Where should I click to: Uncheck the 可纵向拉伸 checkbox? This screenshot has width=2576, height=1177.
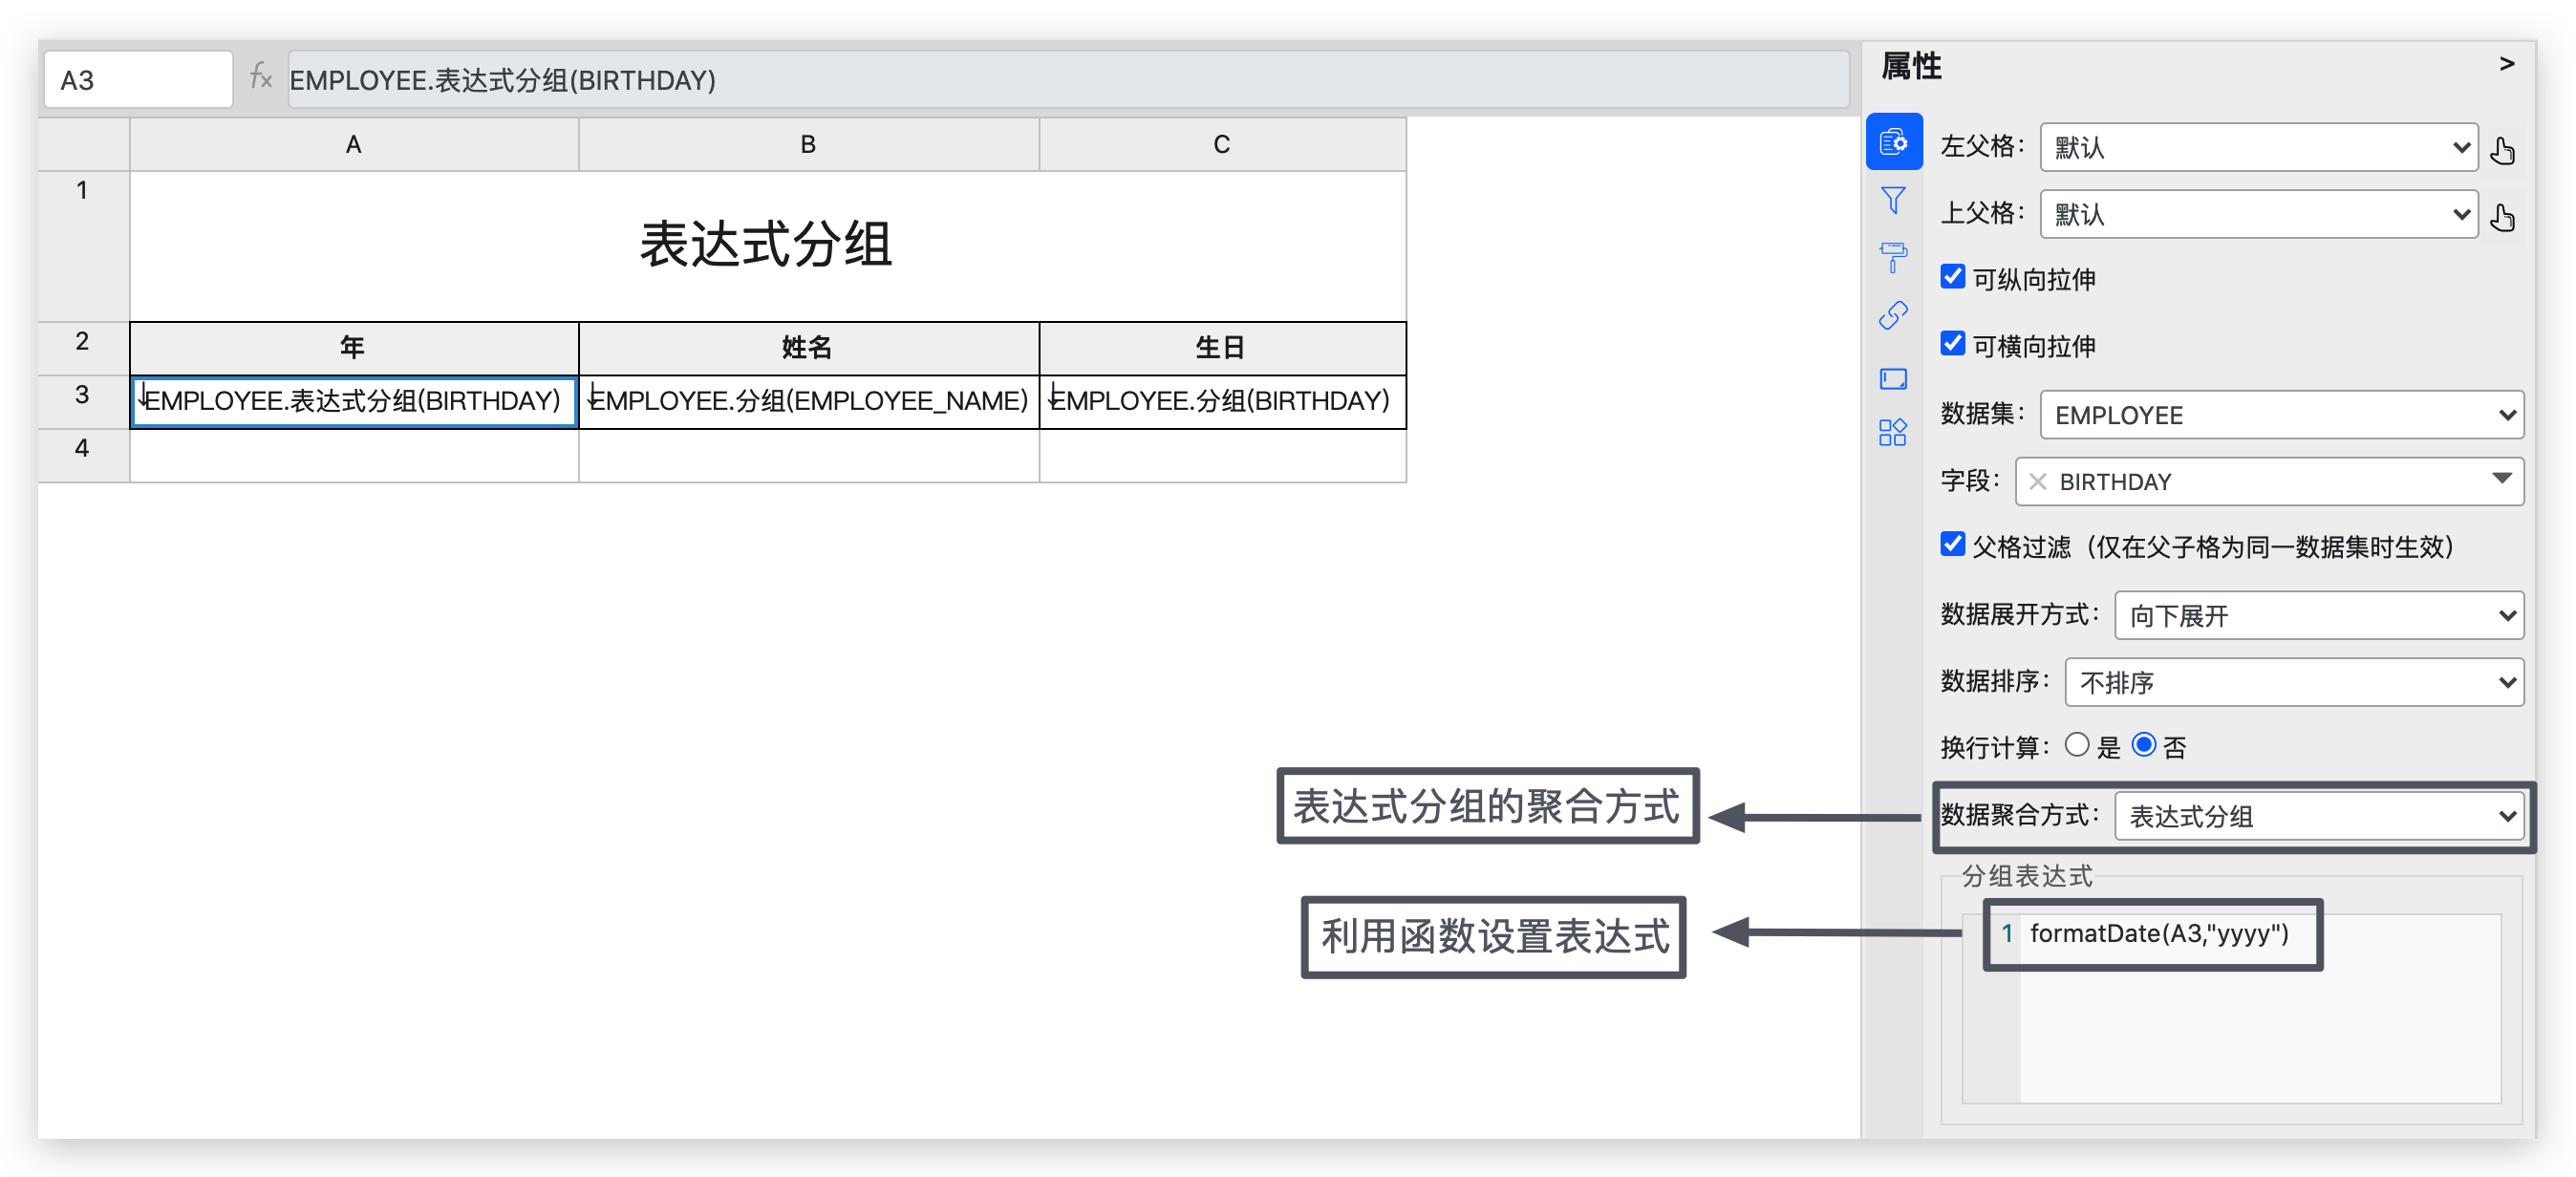pos(1952,277)
